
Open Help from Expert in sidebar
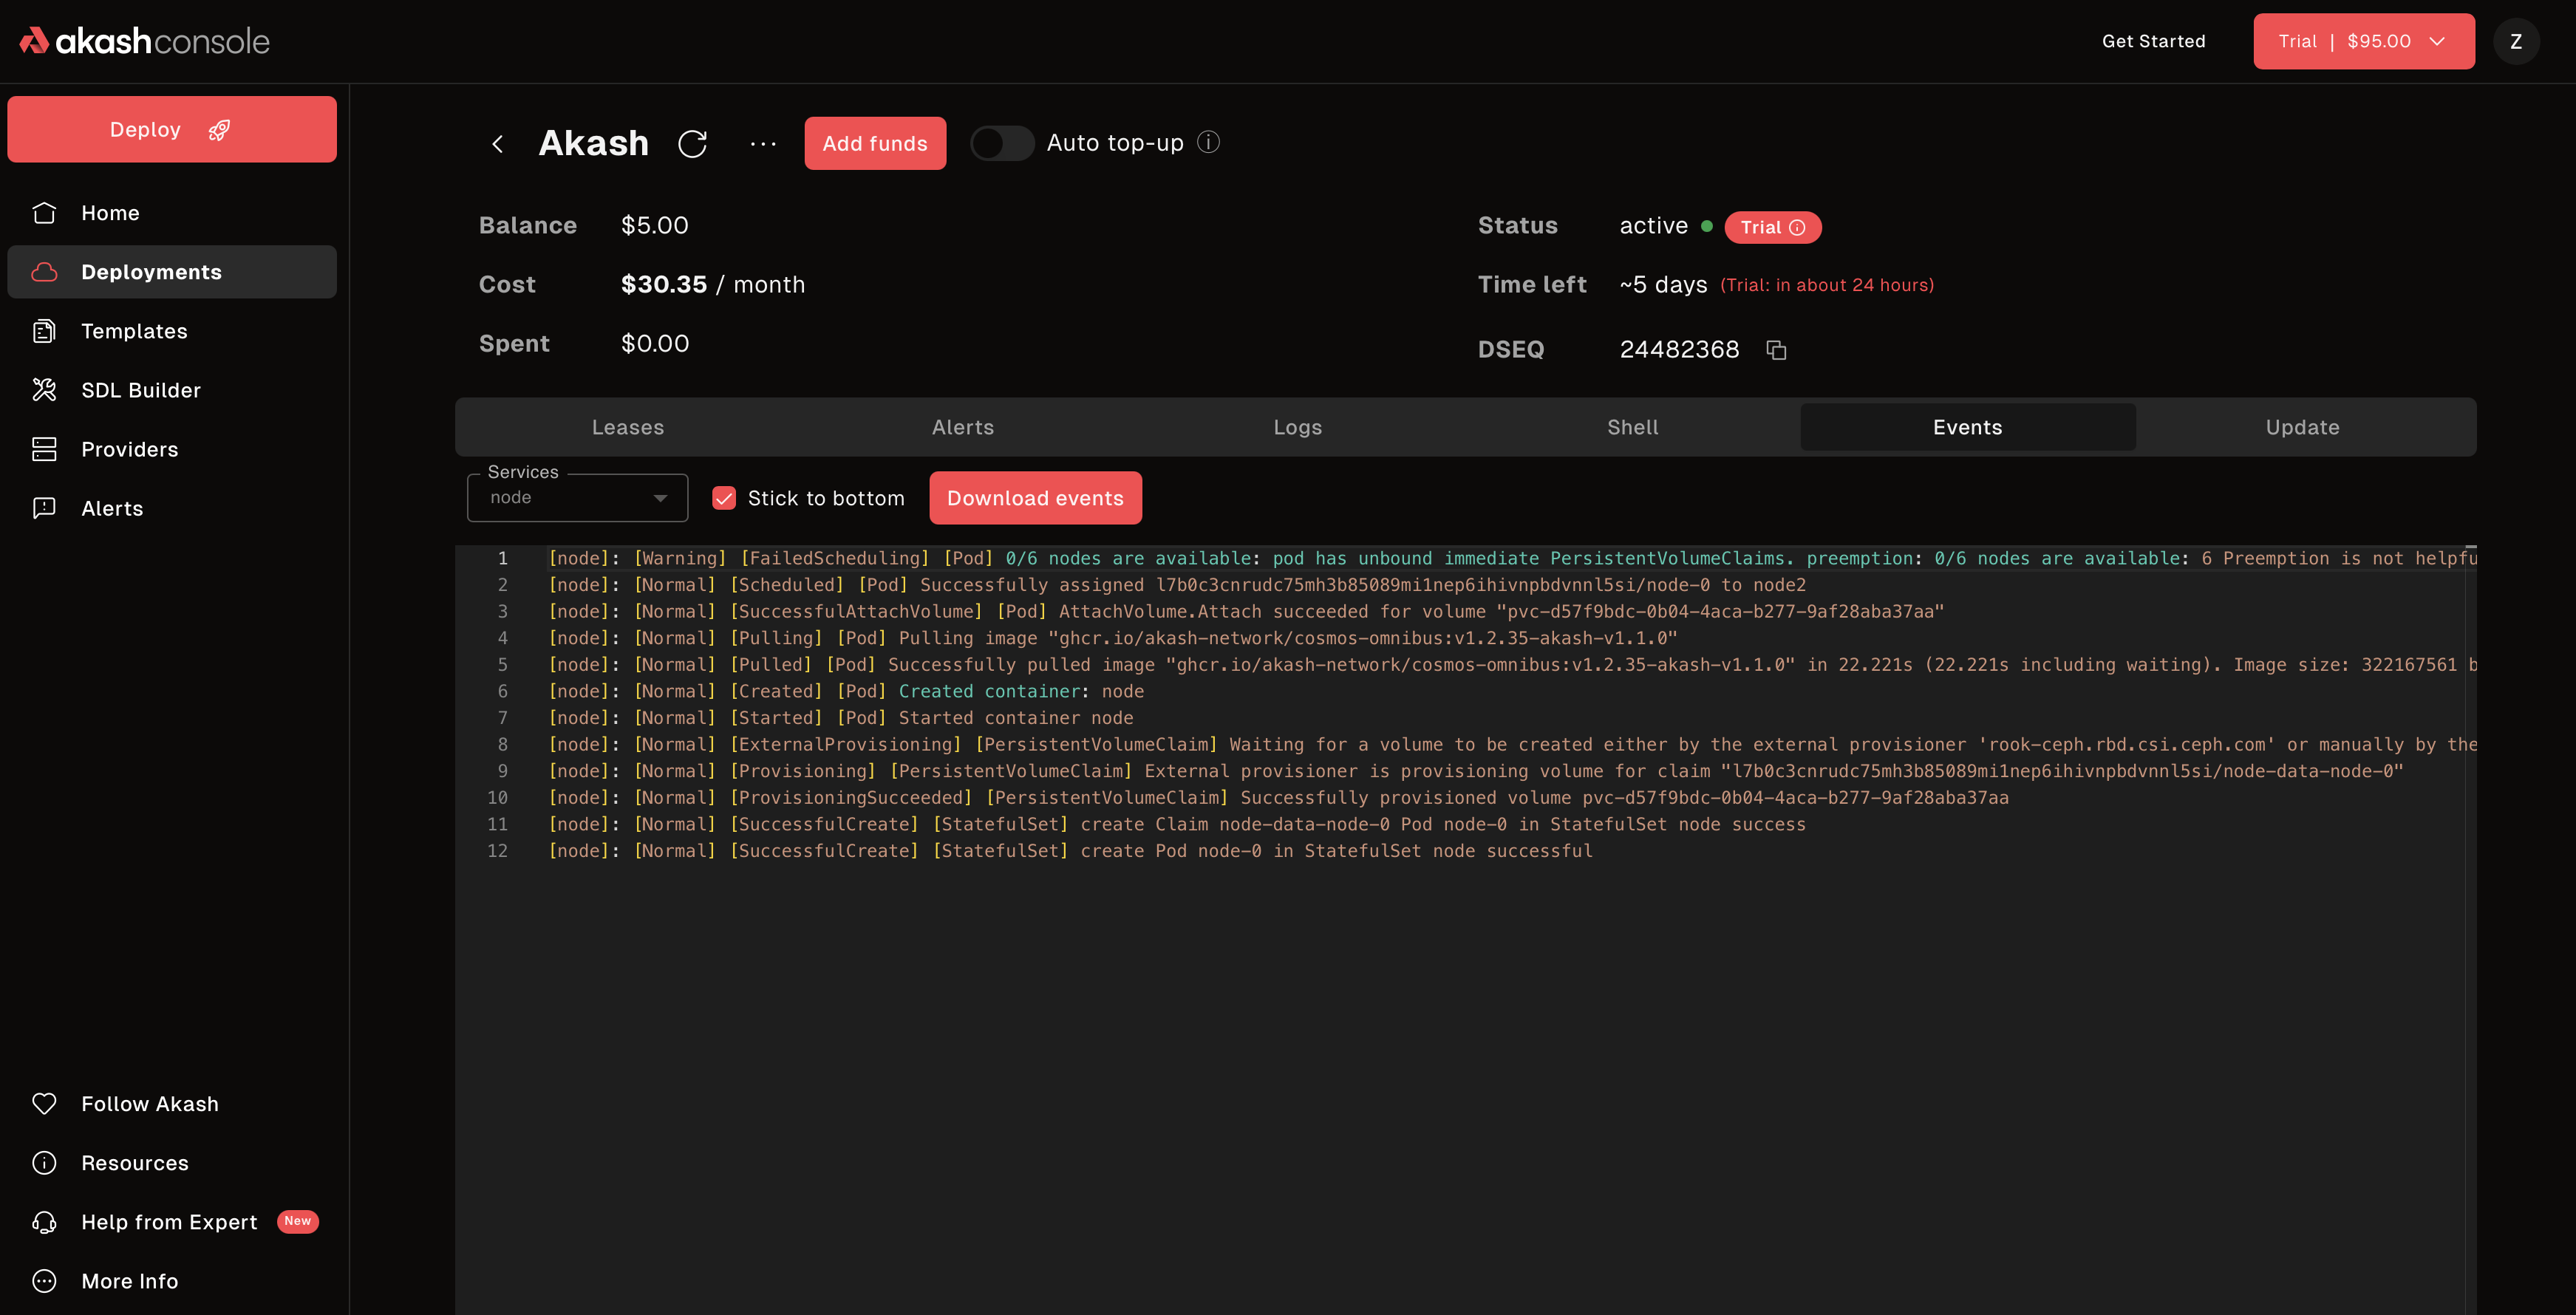point(169,1222)
